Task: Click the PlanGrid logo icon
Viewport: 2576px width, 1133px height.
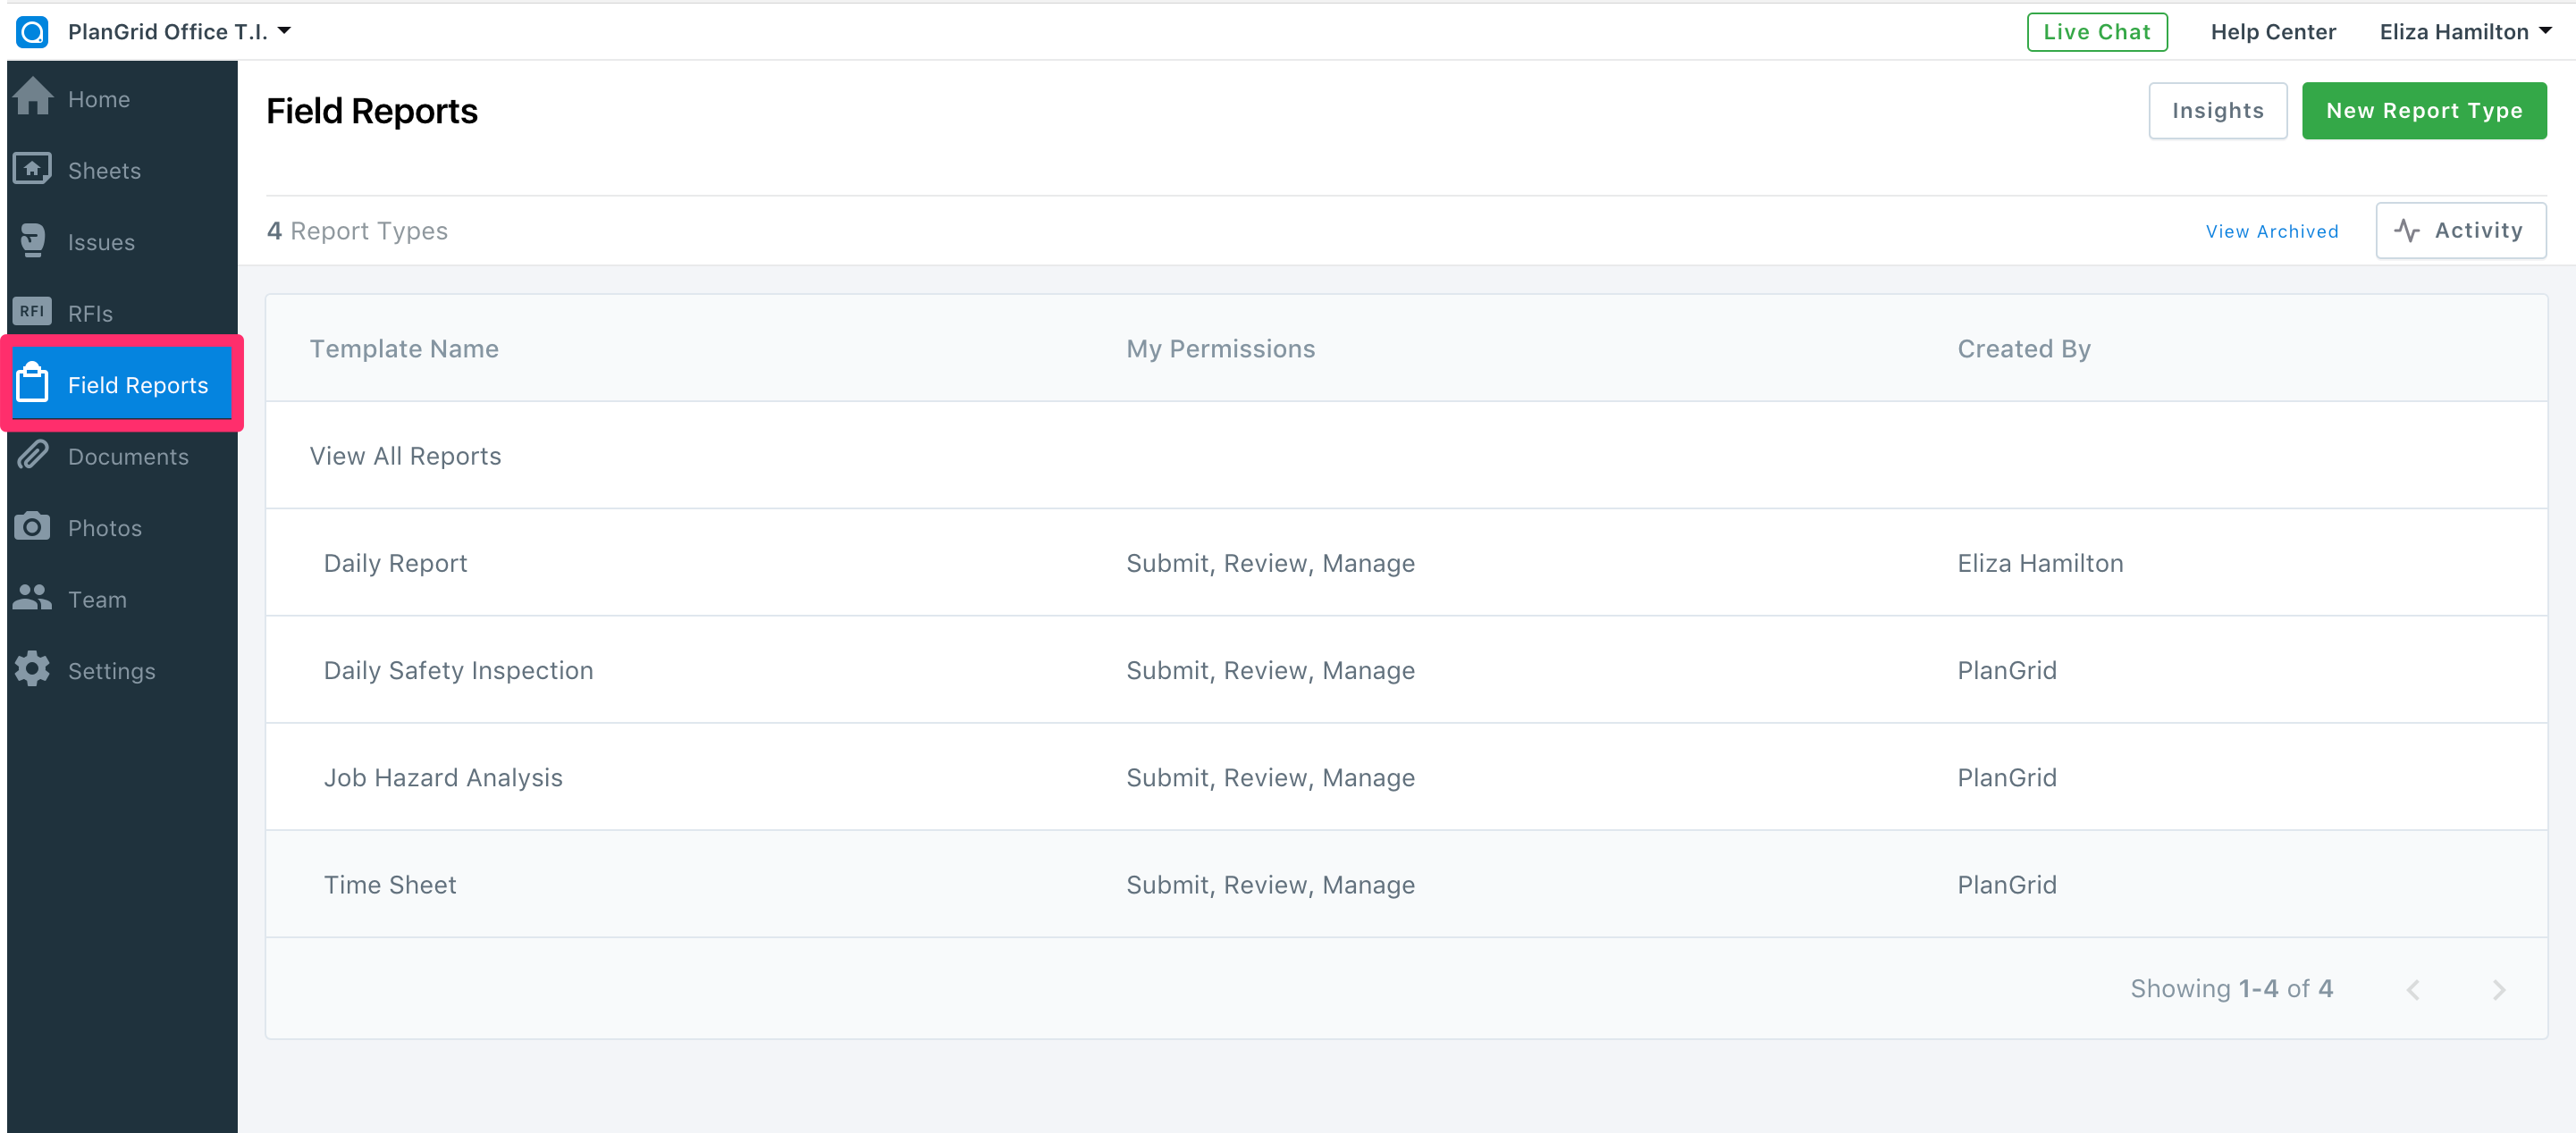Action: [x=32, y=32]
